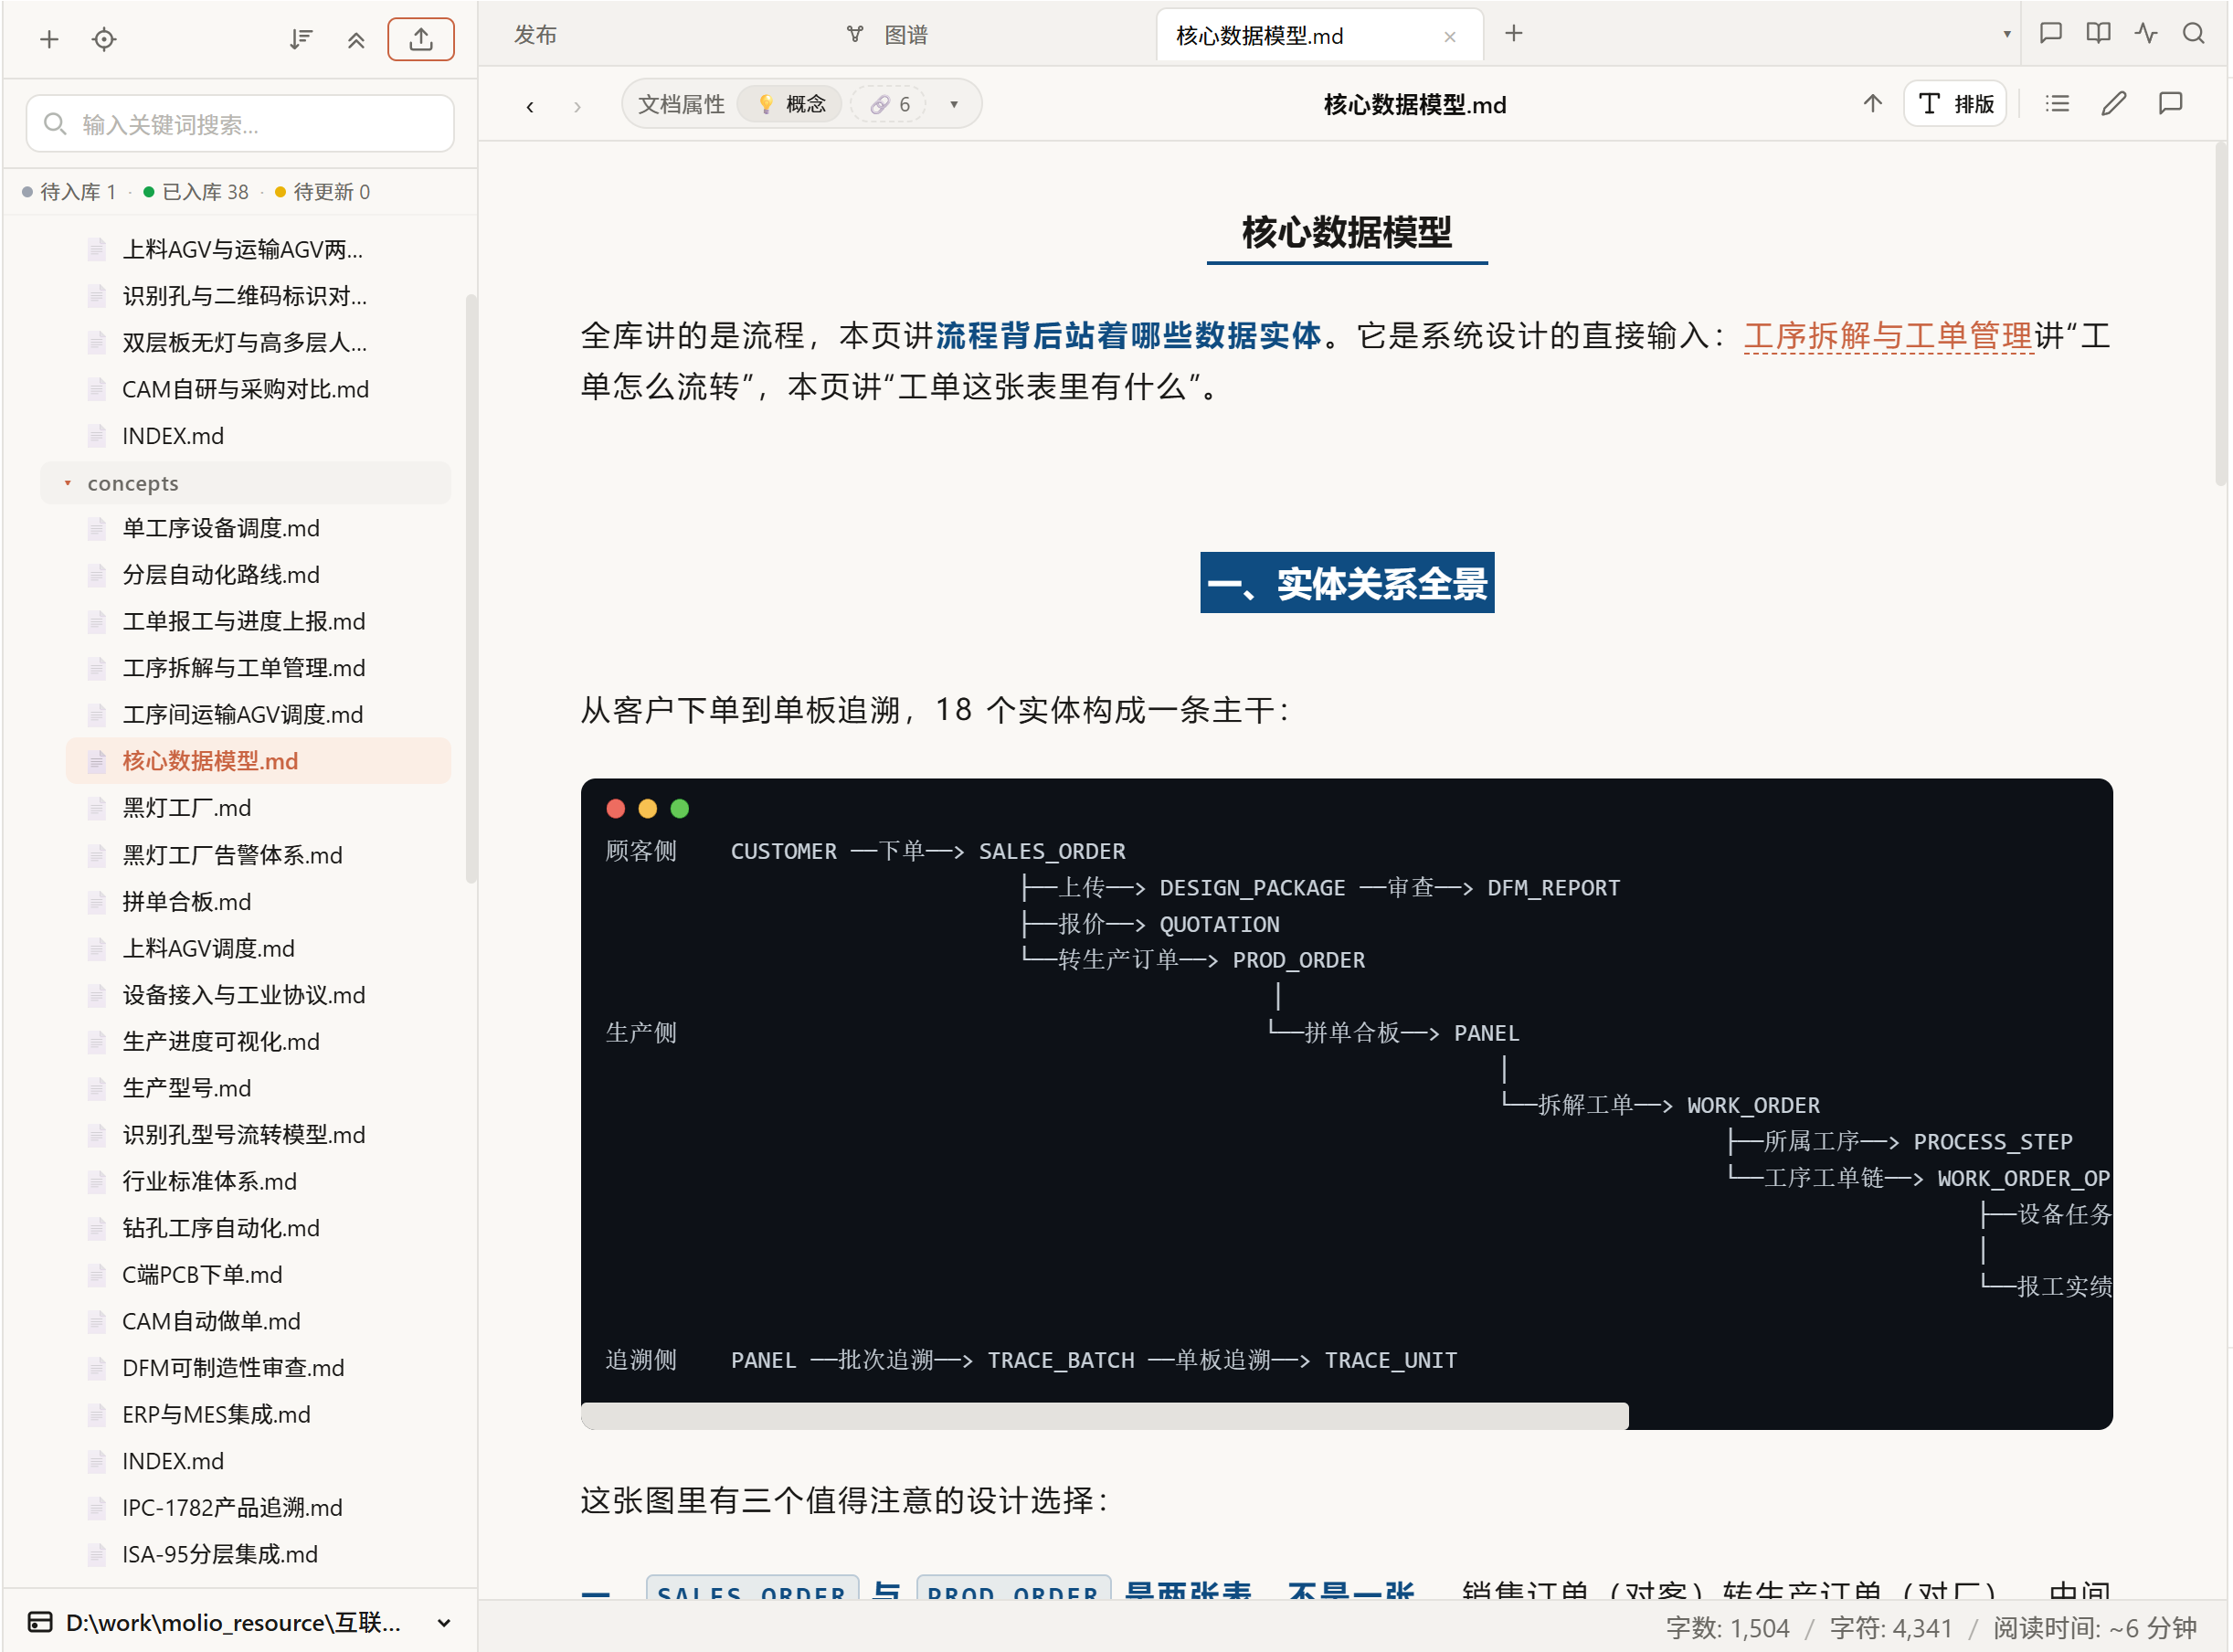This screenshot has width=2233, height=1652.
Task: Focus the keyword search input field
Action: [x=240, y=124]
